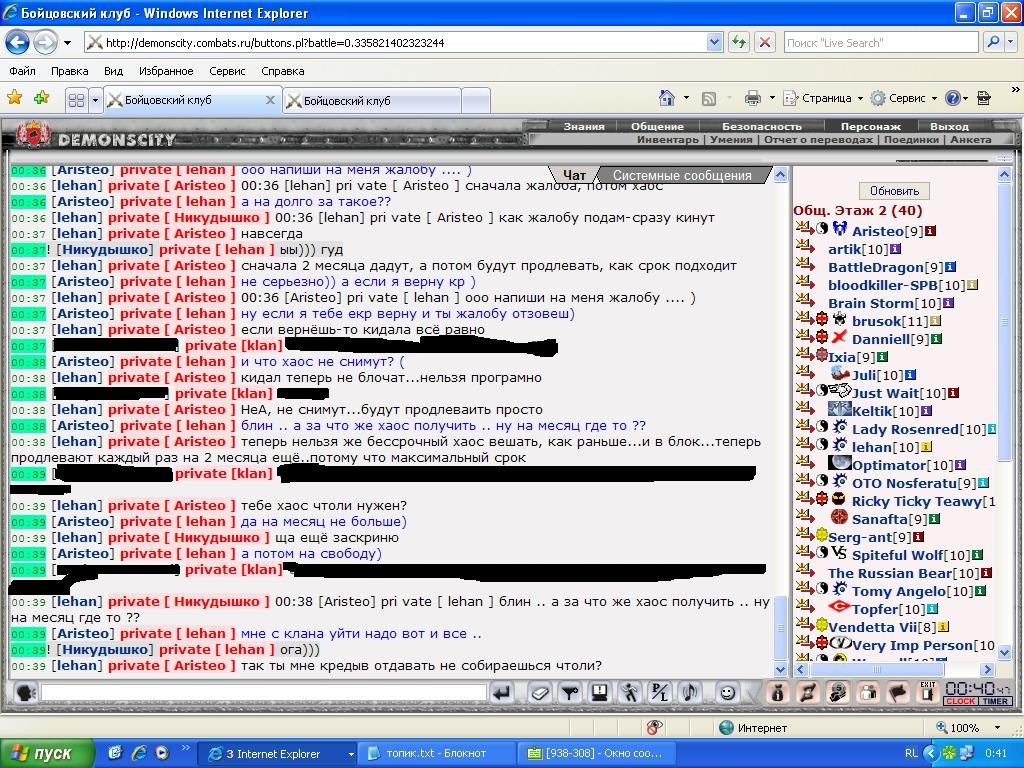Click the browser Stop button
This screenshot has width=1024, height=768.
[x=765, y=43]
